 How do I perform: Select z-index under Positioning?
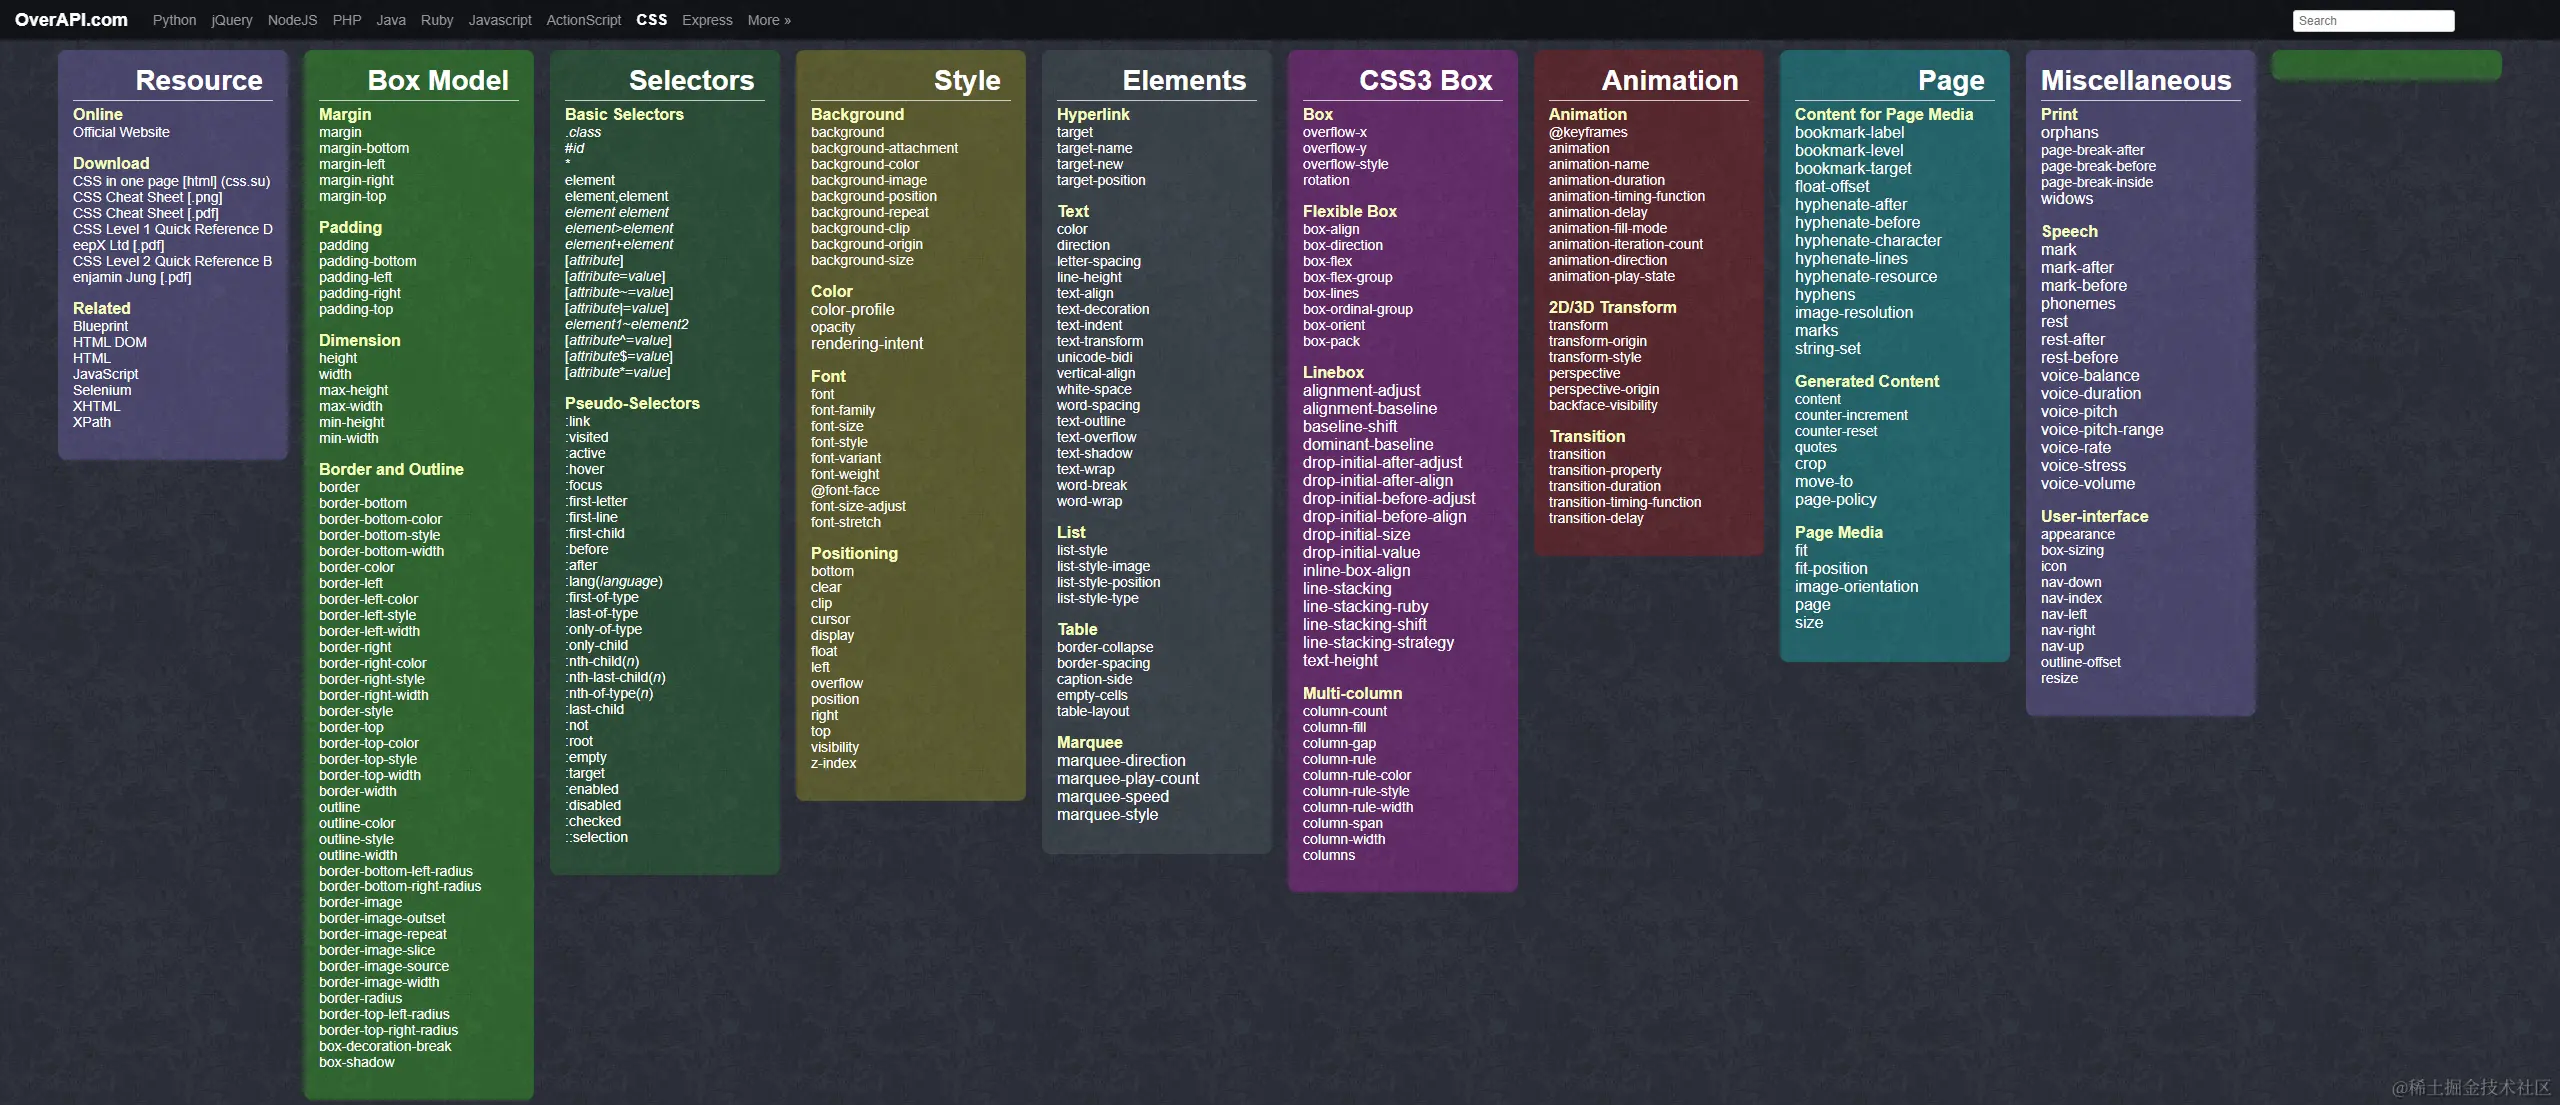pos(832,763)
